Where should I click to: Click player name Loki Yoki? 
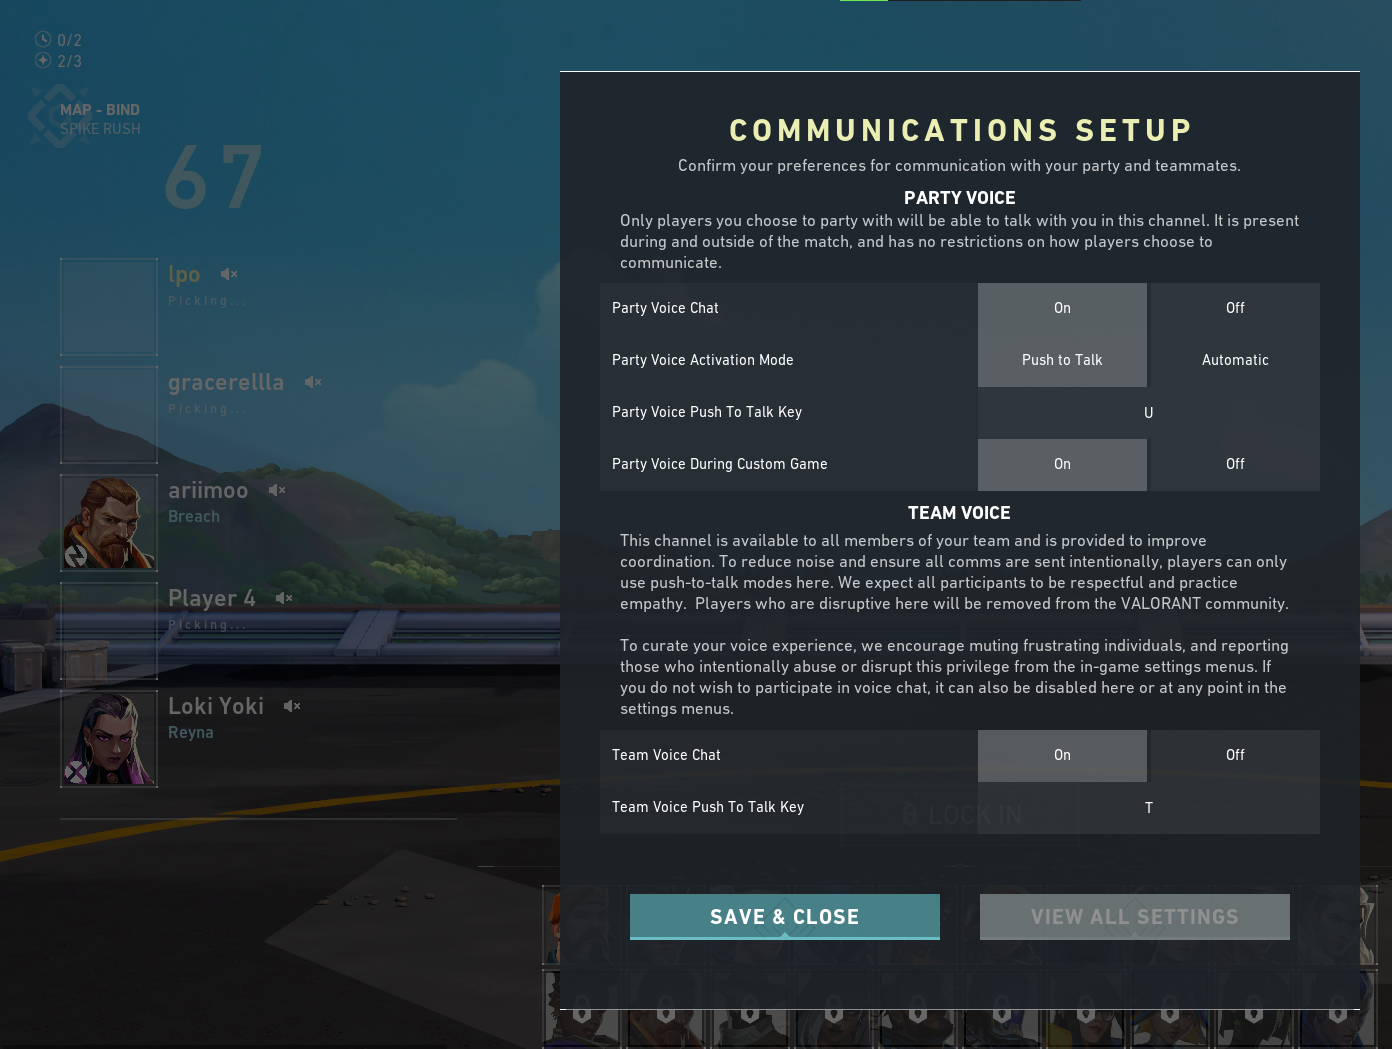click(x=216, y=706)
